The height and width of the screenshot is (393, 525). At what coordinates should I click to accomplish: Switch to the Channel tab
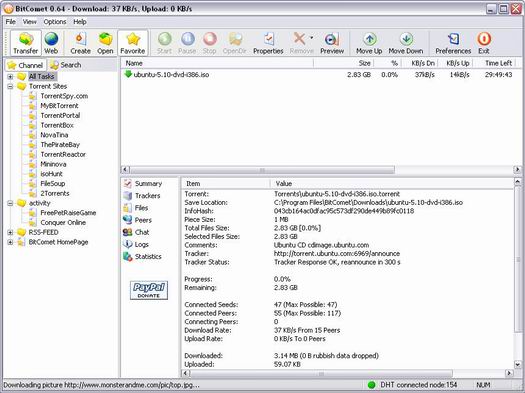25,65
